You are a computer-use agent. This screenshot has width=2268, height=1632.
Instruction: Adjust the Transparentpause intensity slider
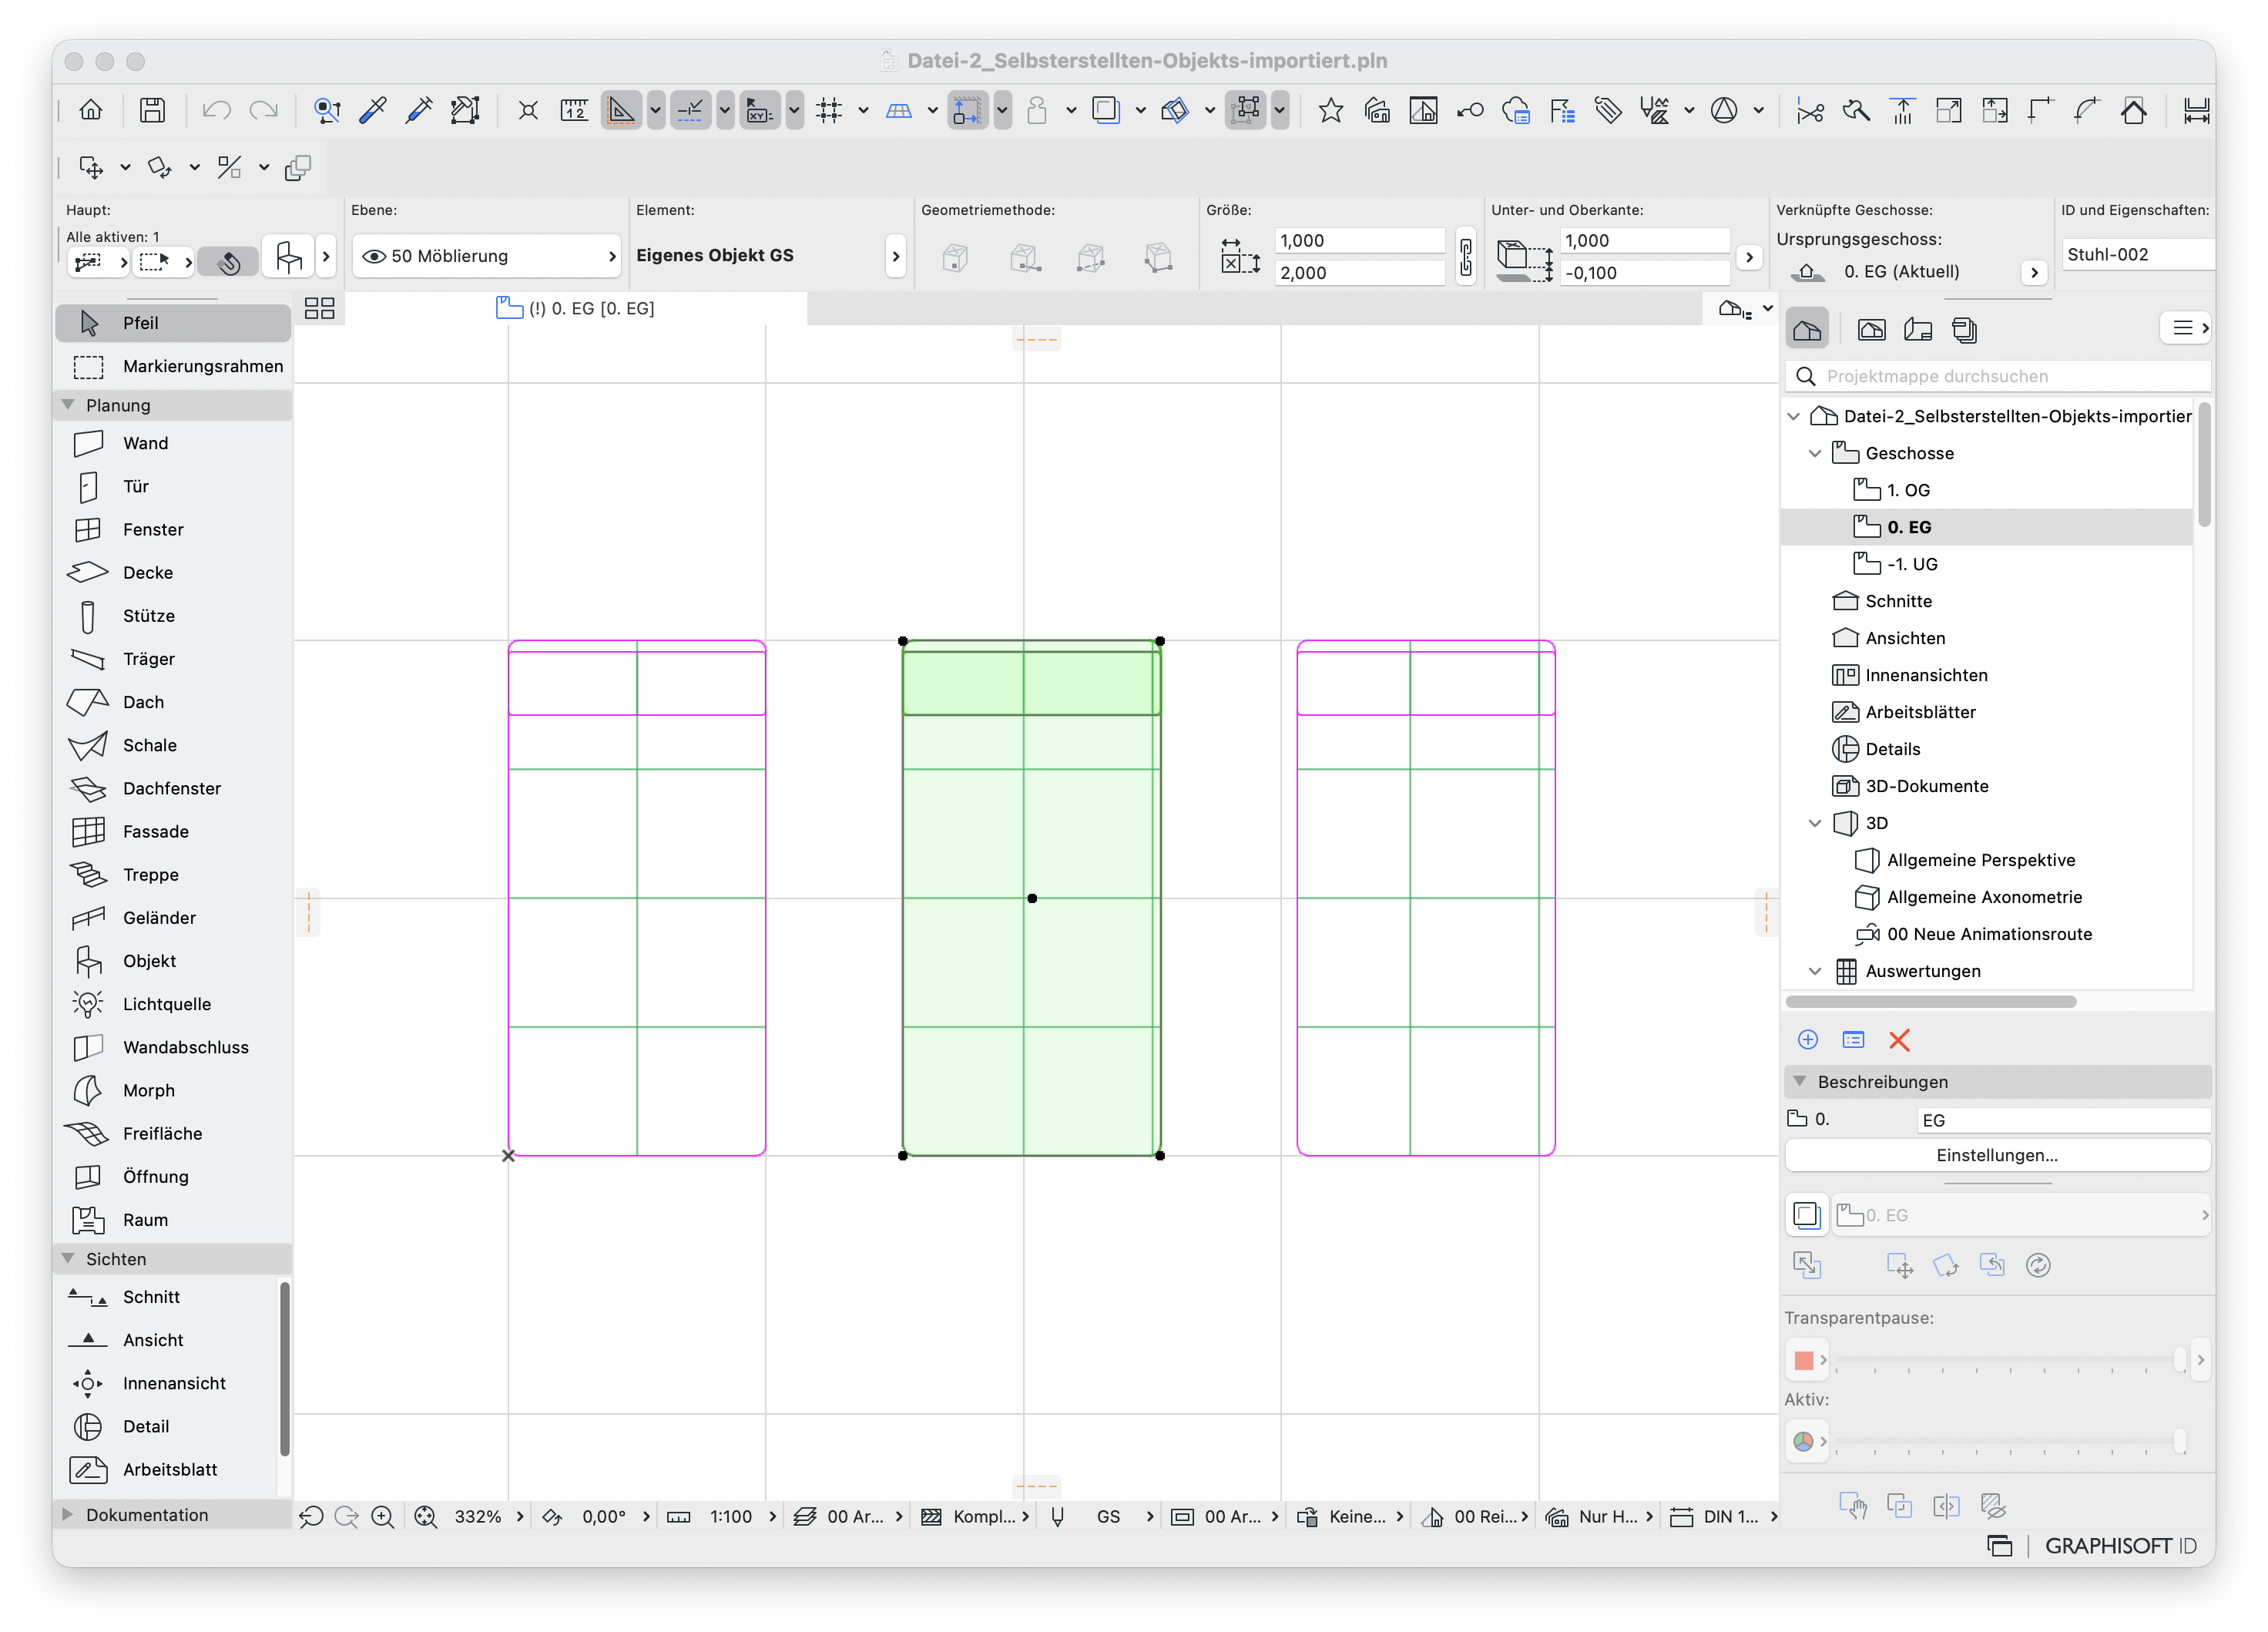(x=2010, y=1359)
